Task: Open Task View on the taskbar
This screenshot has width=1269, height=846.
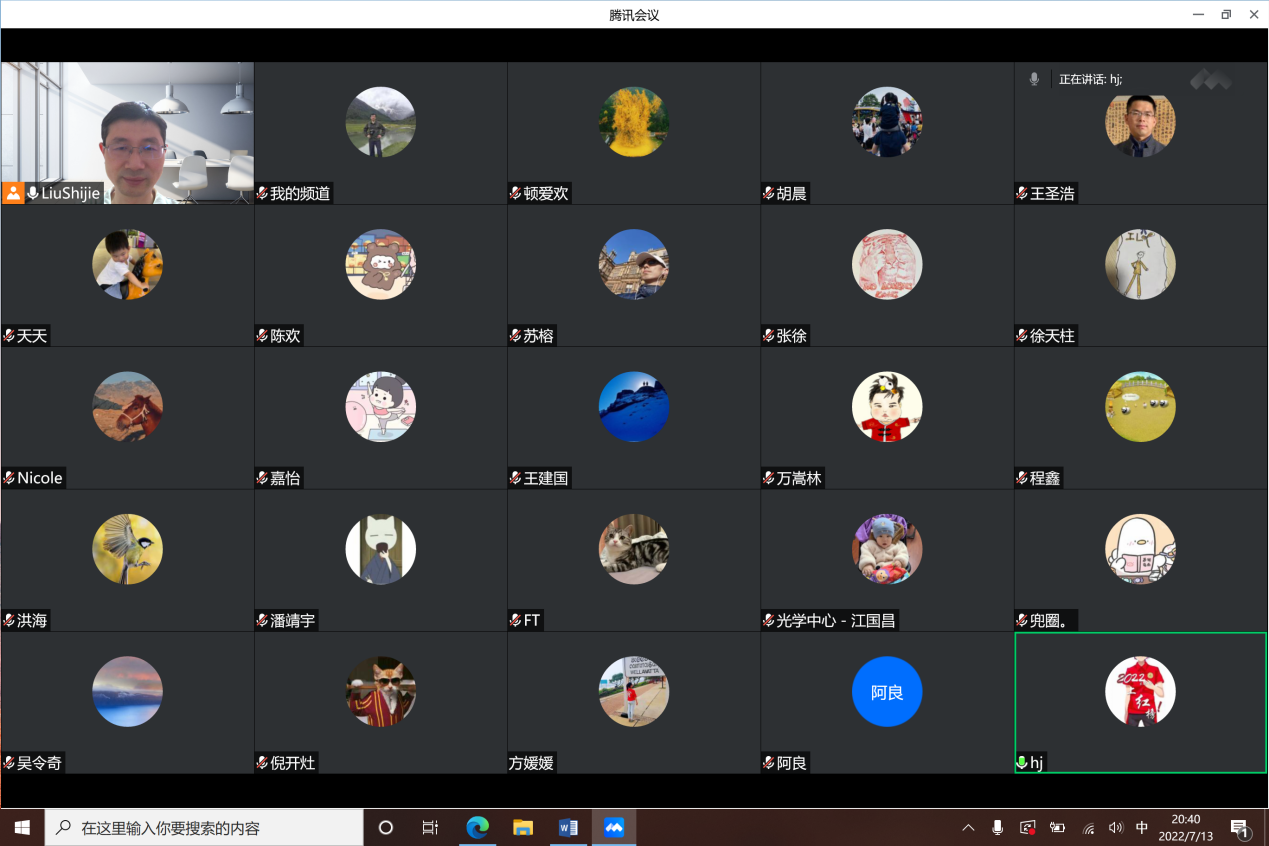Action: point(430,828)
